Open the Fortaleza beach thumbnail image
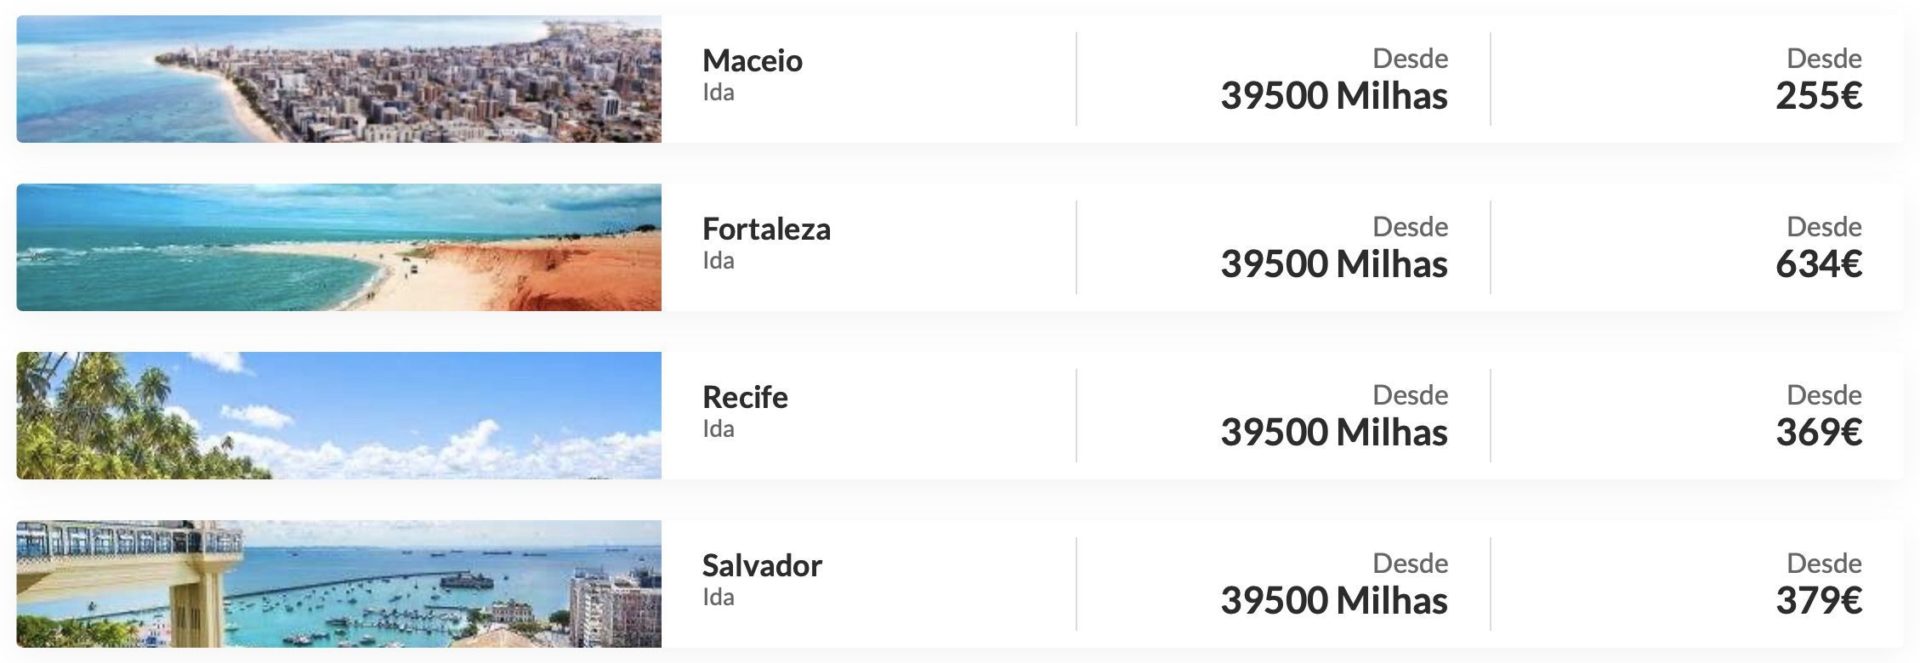Screen dimensions: 1920x663 pyautogui.click(x=339, y=247)
